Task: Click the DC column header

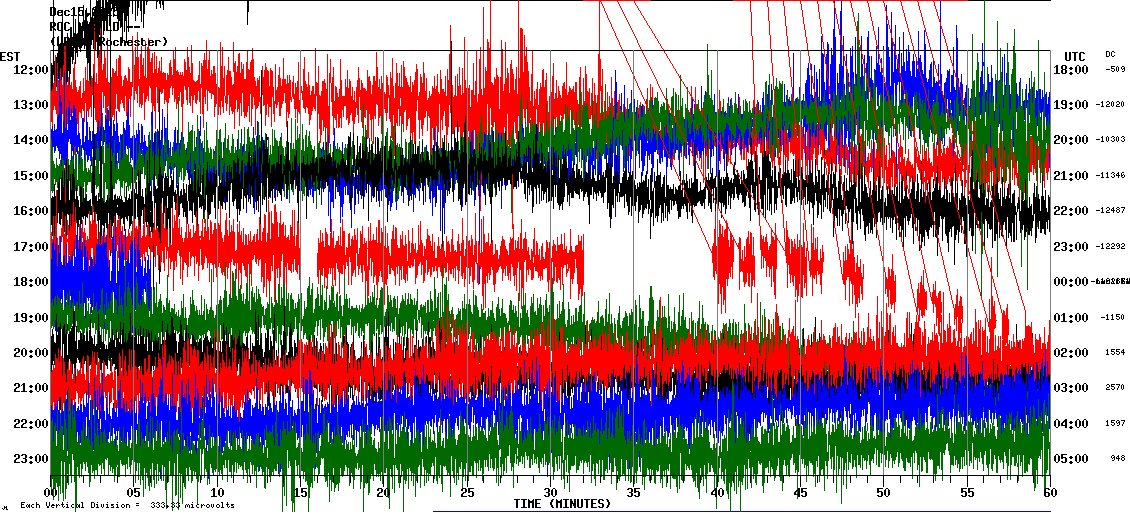Action: (x=1110, y=54)
